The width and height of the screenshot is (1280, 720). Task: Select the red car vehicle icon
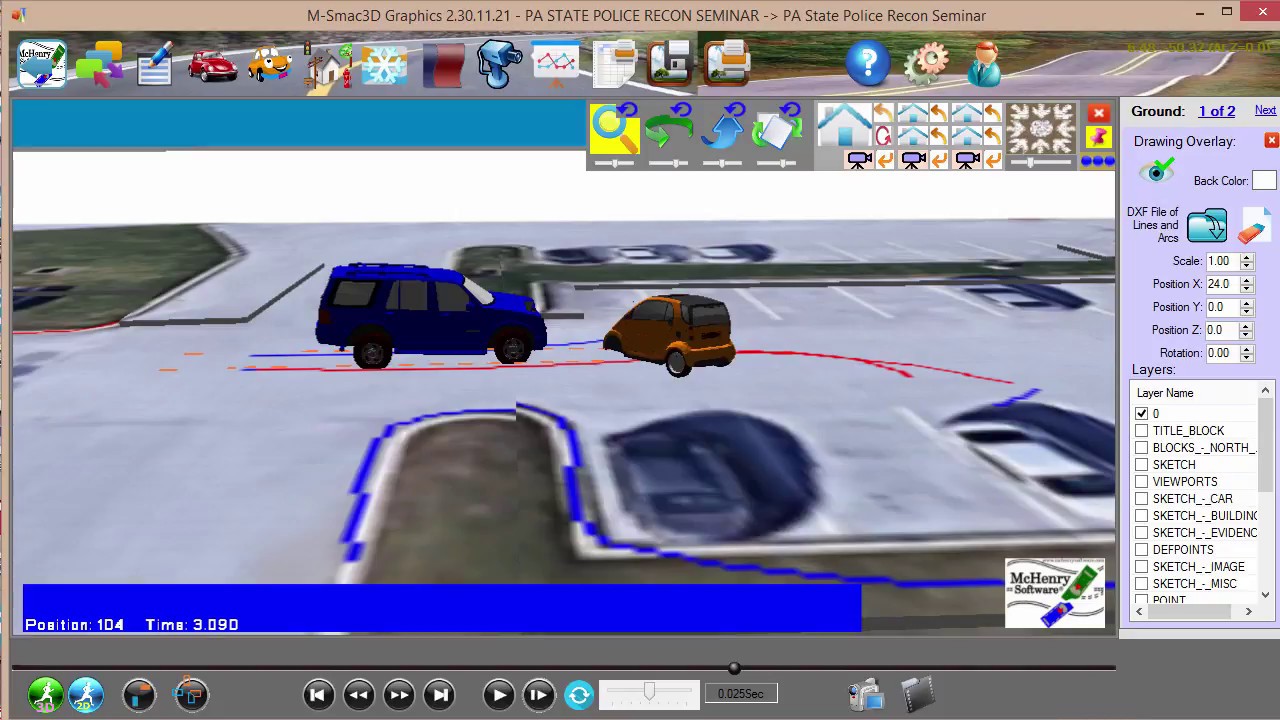[212, 64]
